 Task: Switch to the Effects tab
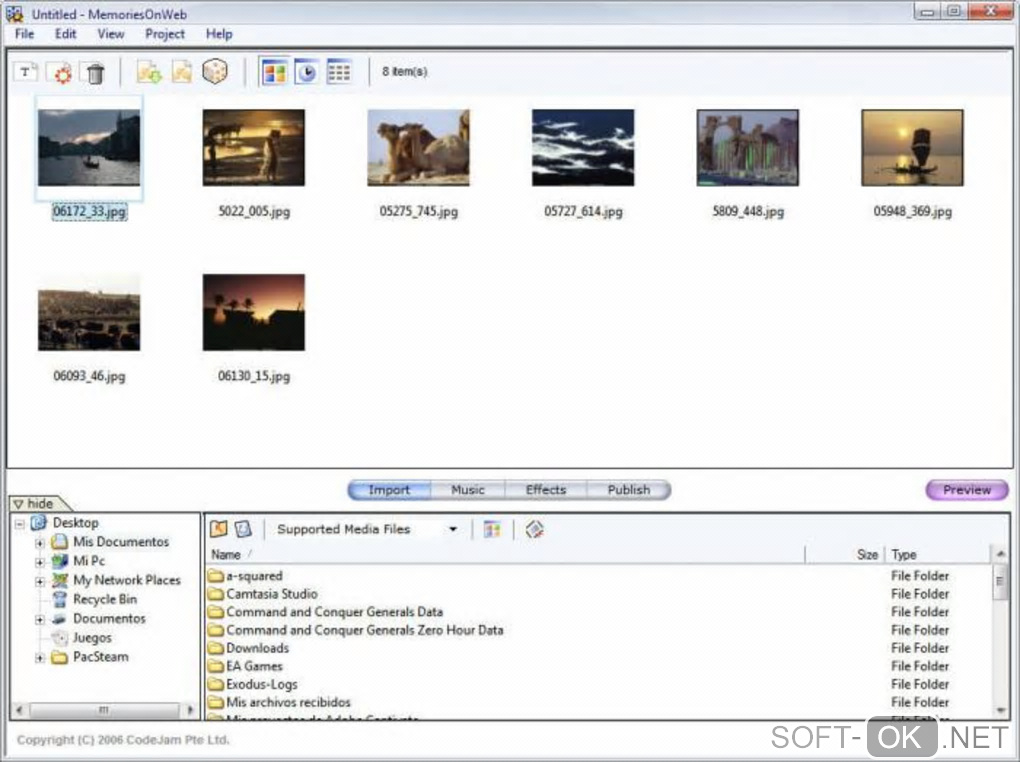[x=546, y=489]
